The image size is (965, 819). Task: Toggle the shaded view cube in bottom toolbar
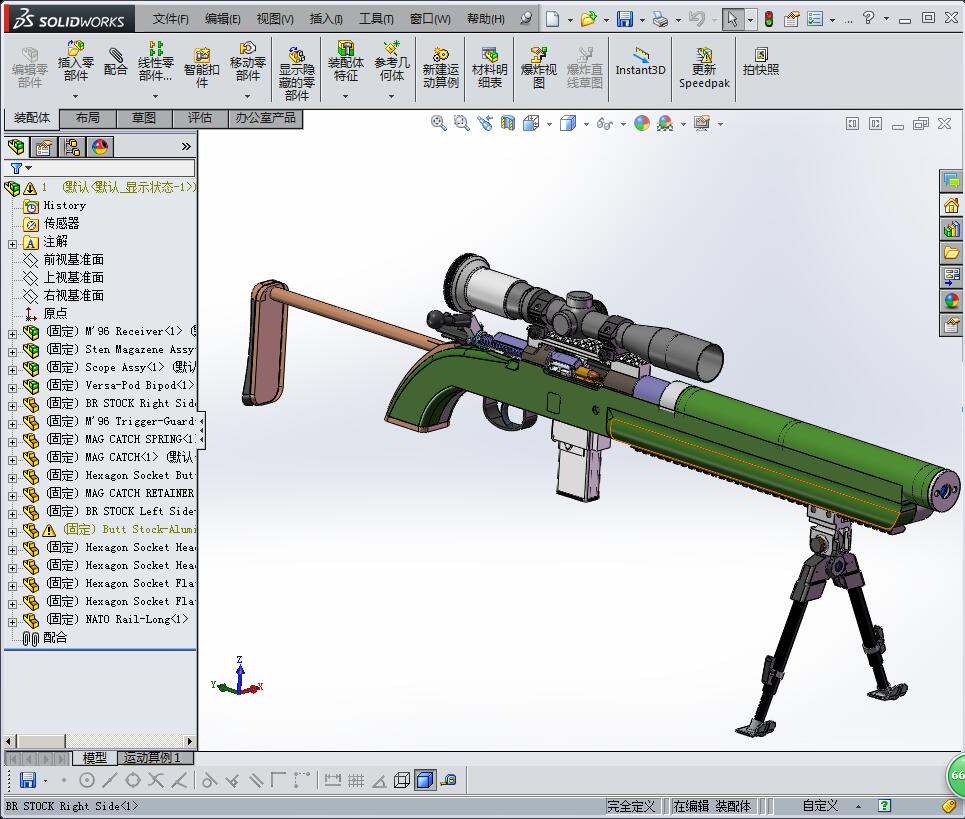424,780
